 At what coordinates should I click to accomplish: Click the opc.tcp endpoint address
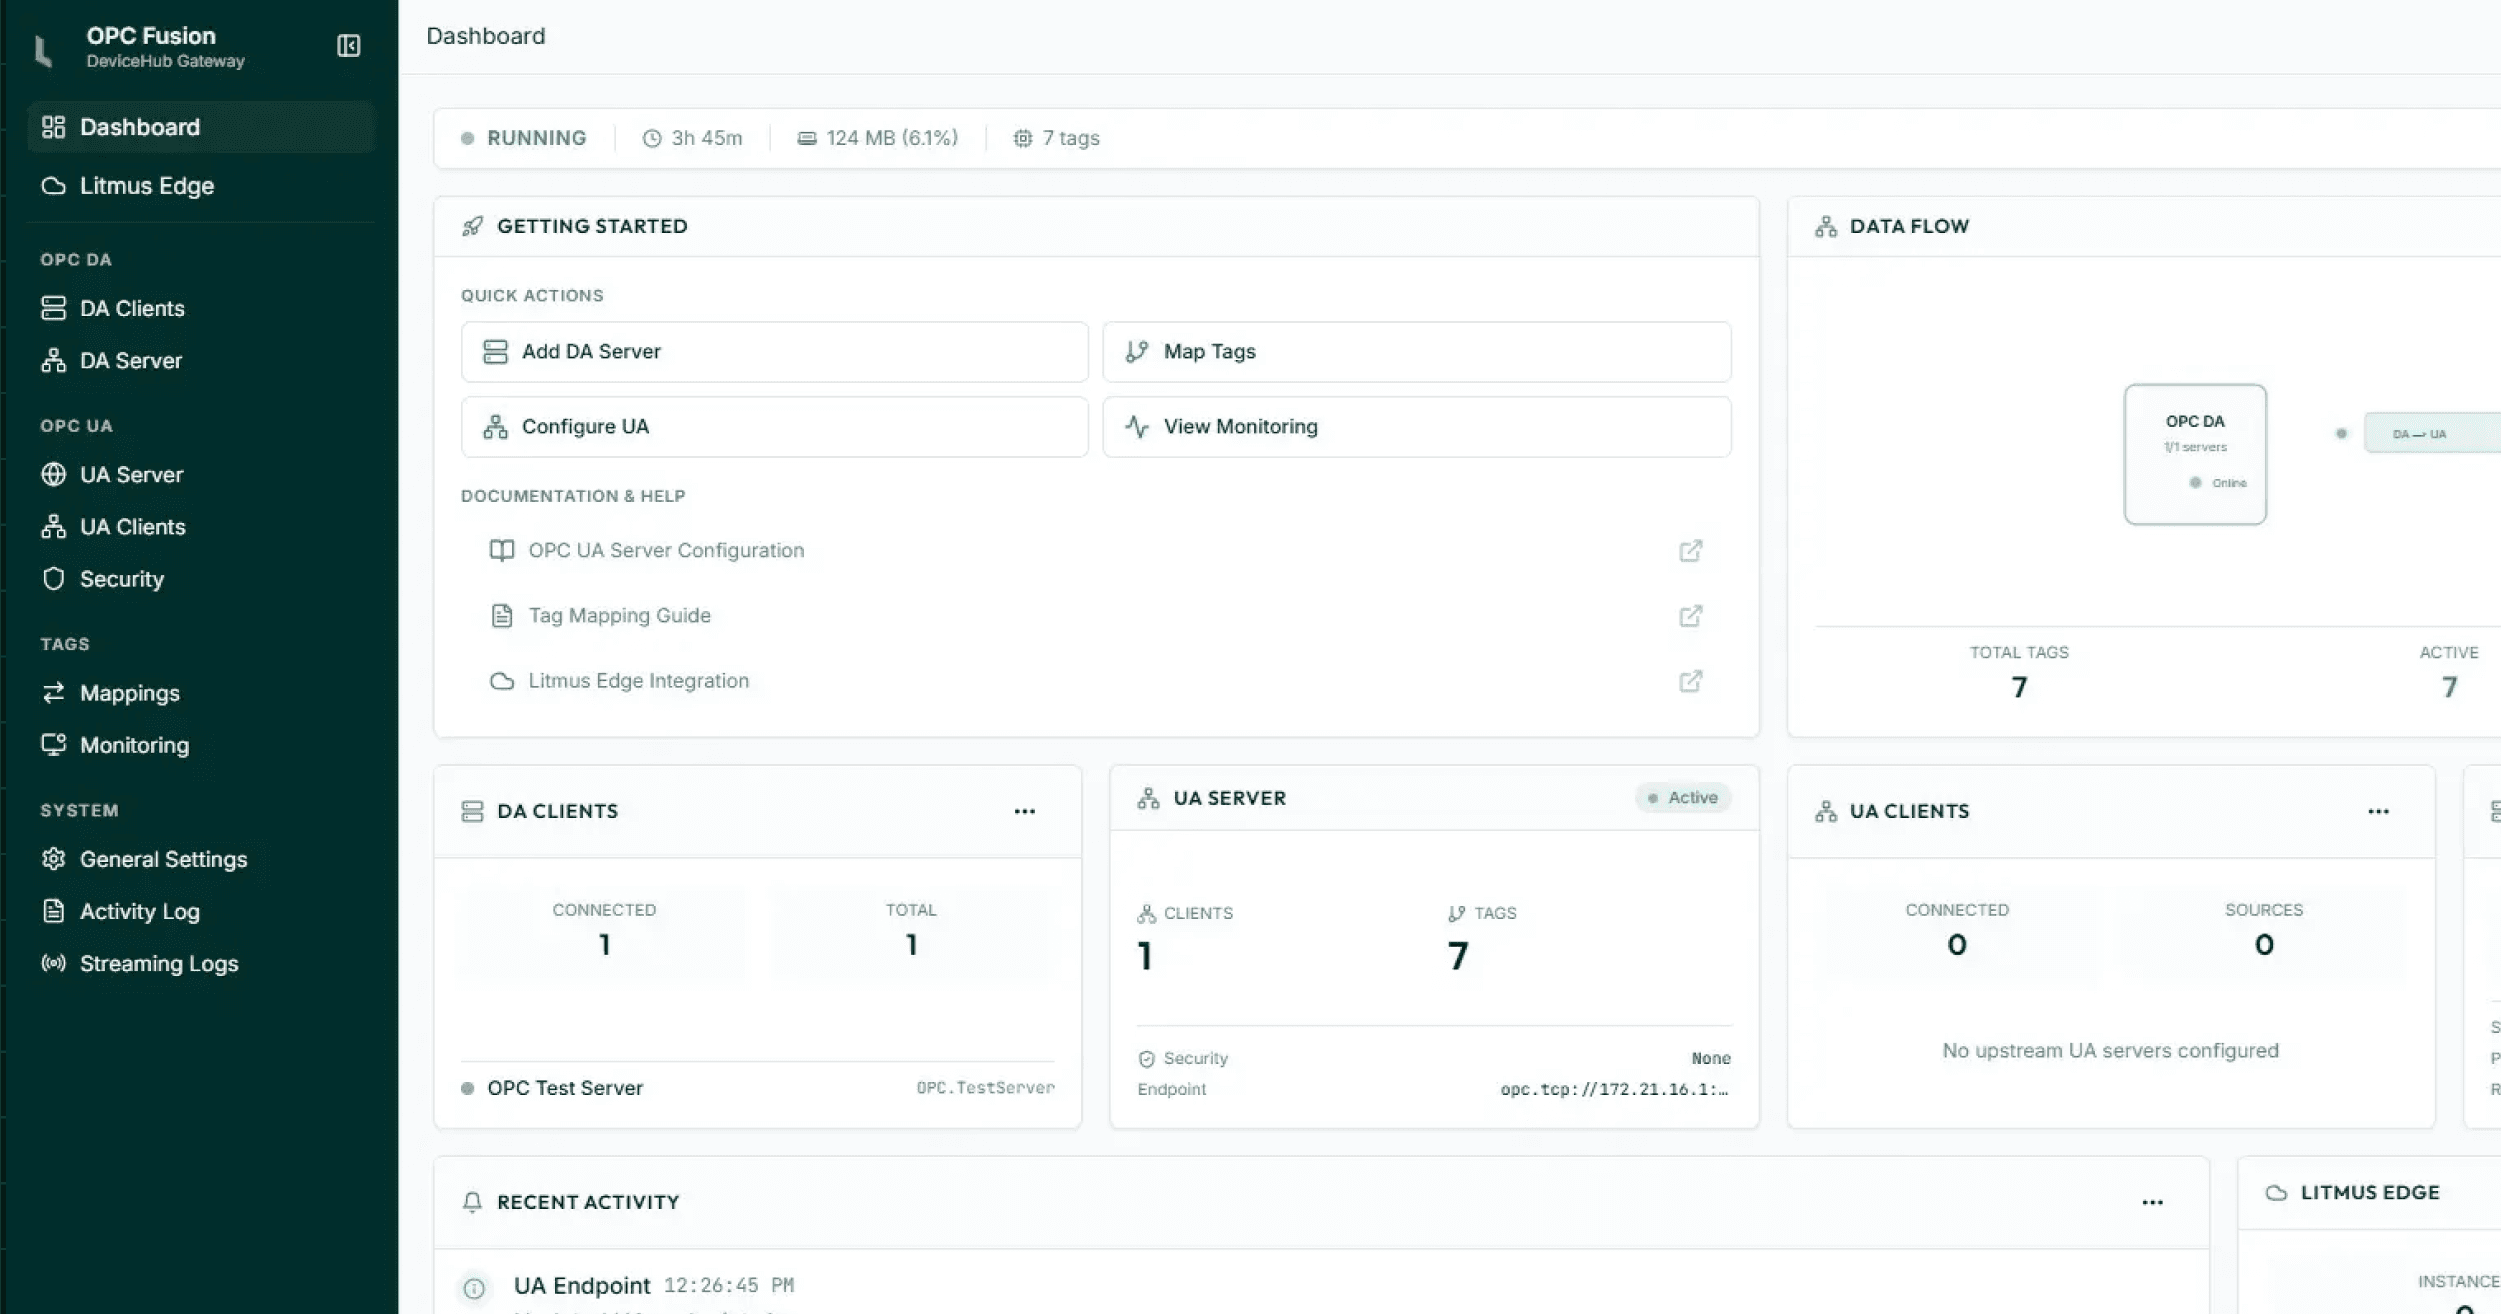point(1614,1089)
